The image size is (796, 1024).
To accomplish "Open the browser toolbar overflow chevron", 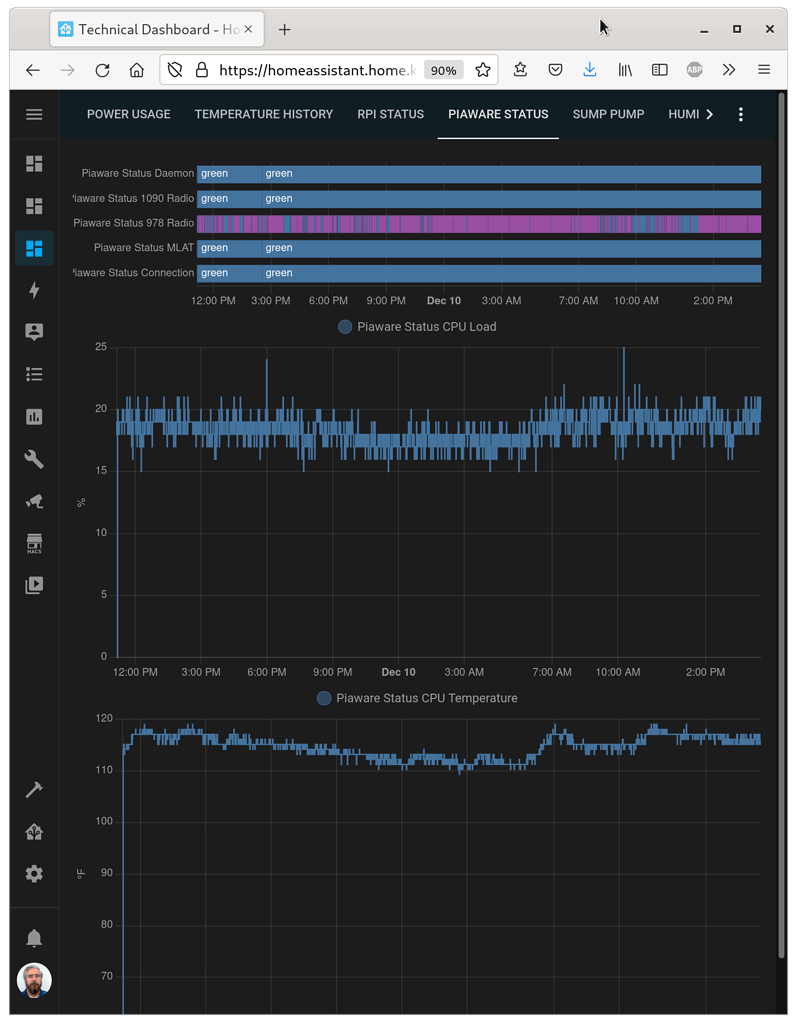I will (728, 69).
